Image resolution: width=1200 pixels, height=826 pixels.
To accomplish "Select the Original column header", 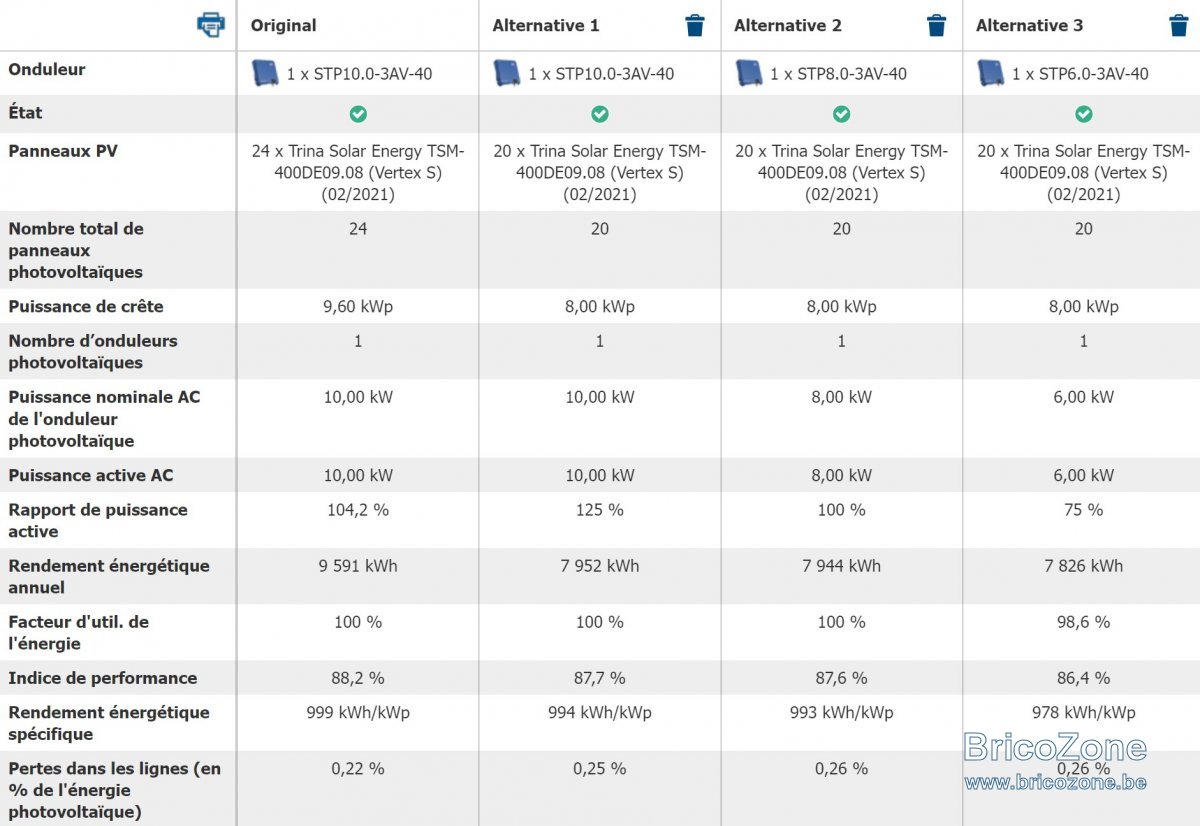I will click(x=283, y=26).
